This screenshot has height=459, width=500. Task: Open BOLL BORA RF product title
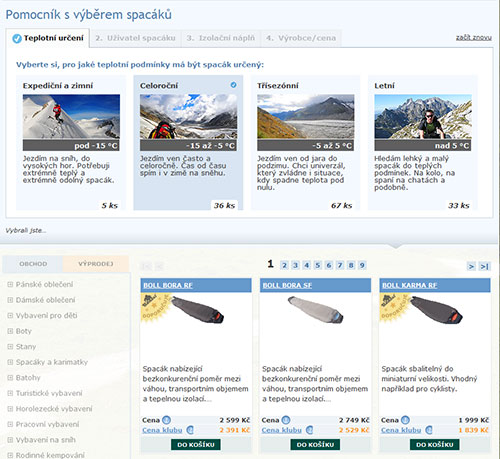(168, 285)
